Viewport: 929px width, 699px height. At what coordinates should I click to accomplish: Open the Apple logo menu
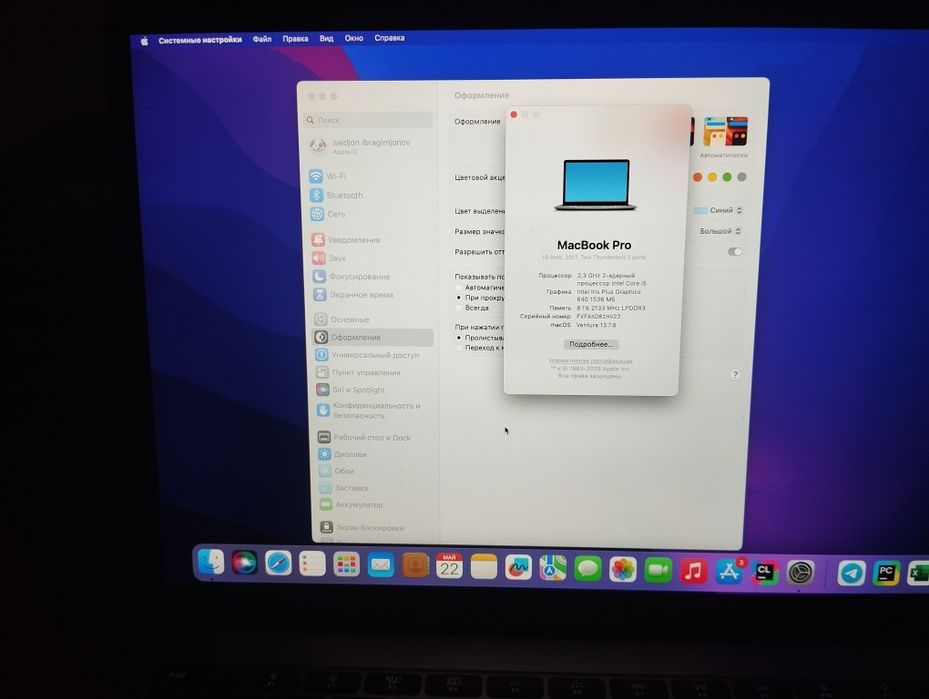coord(144,41)
